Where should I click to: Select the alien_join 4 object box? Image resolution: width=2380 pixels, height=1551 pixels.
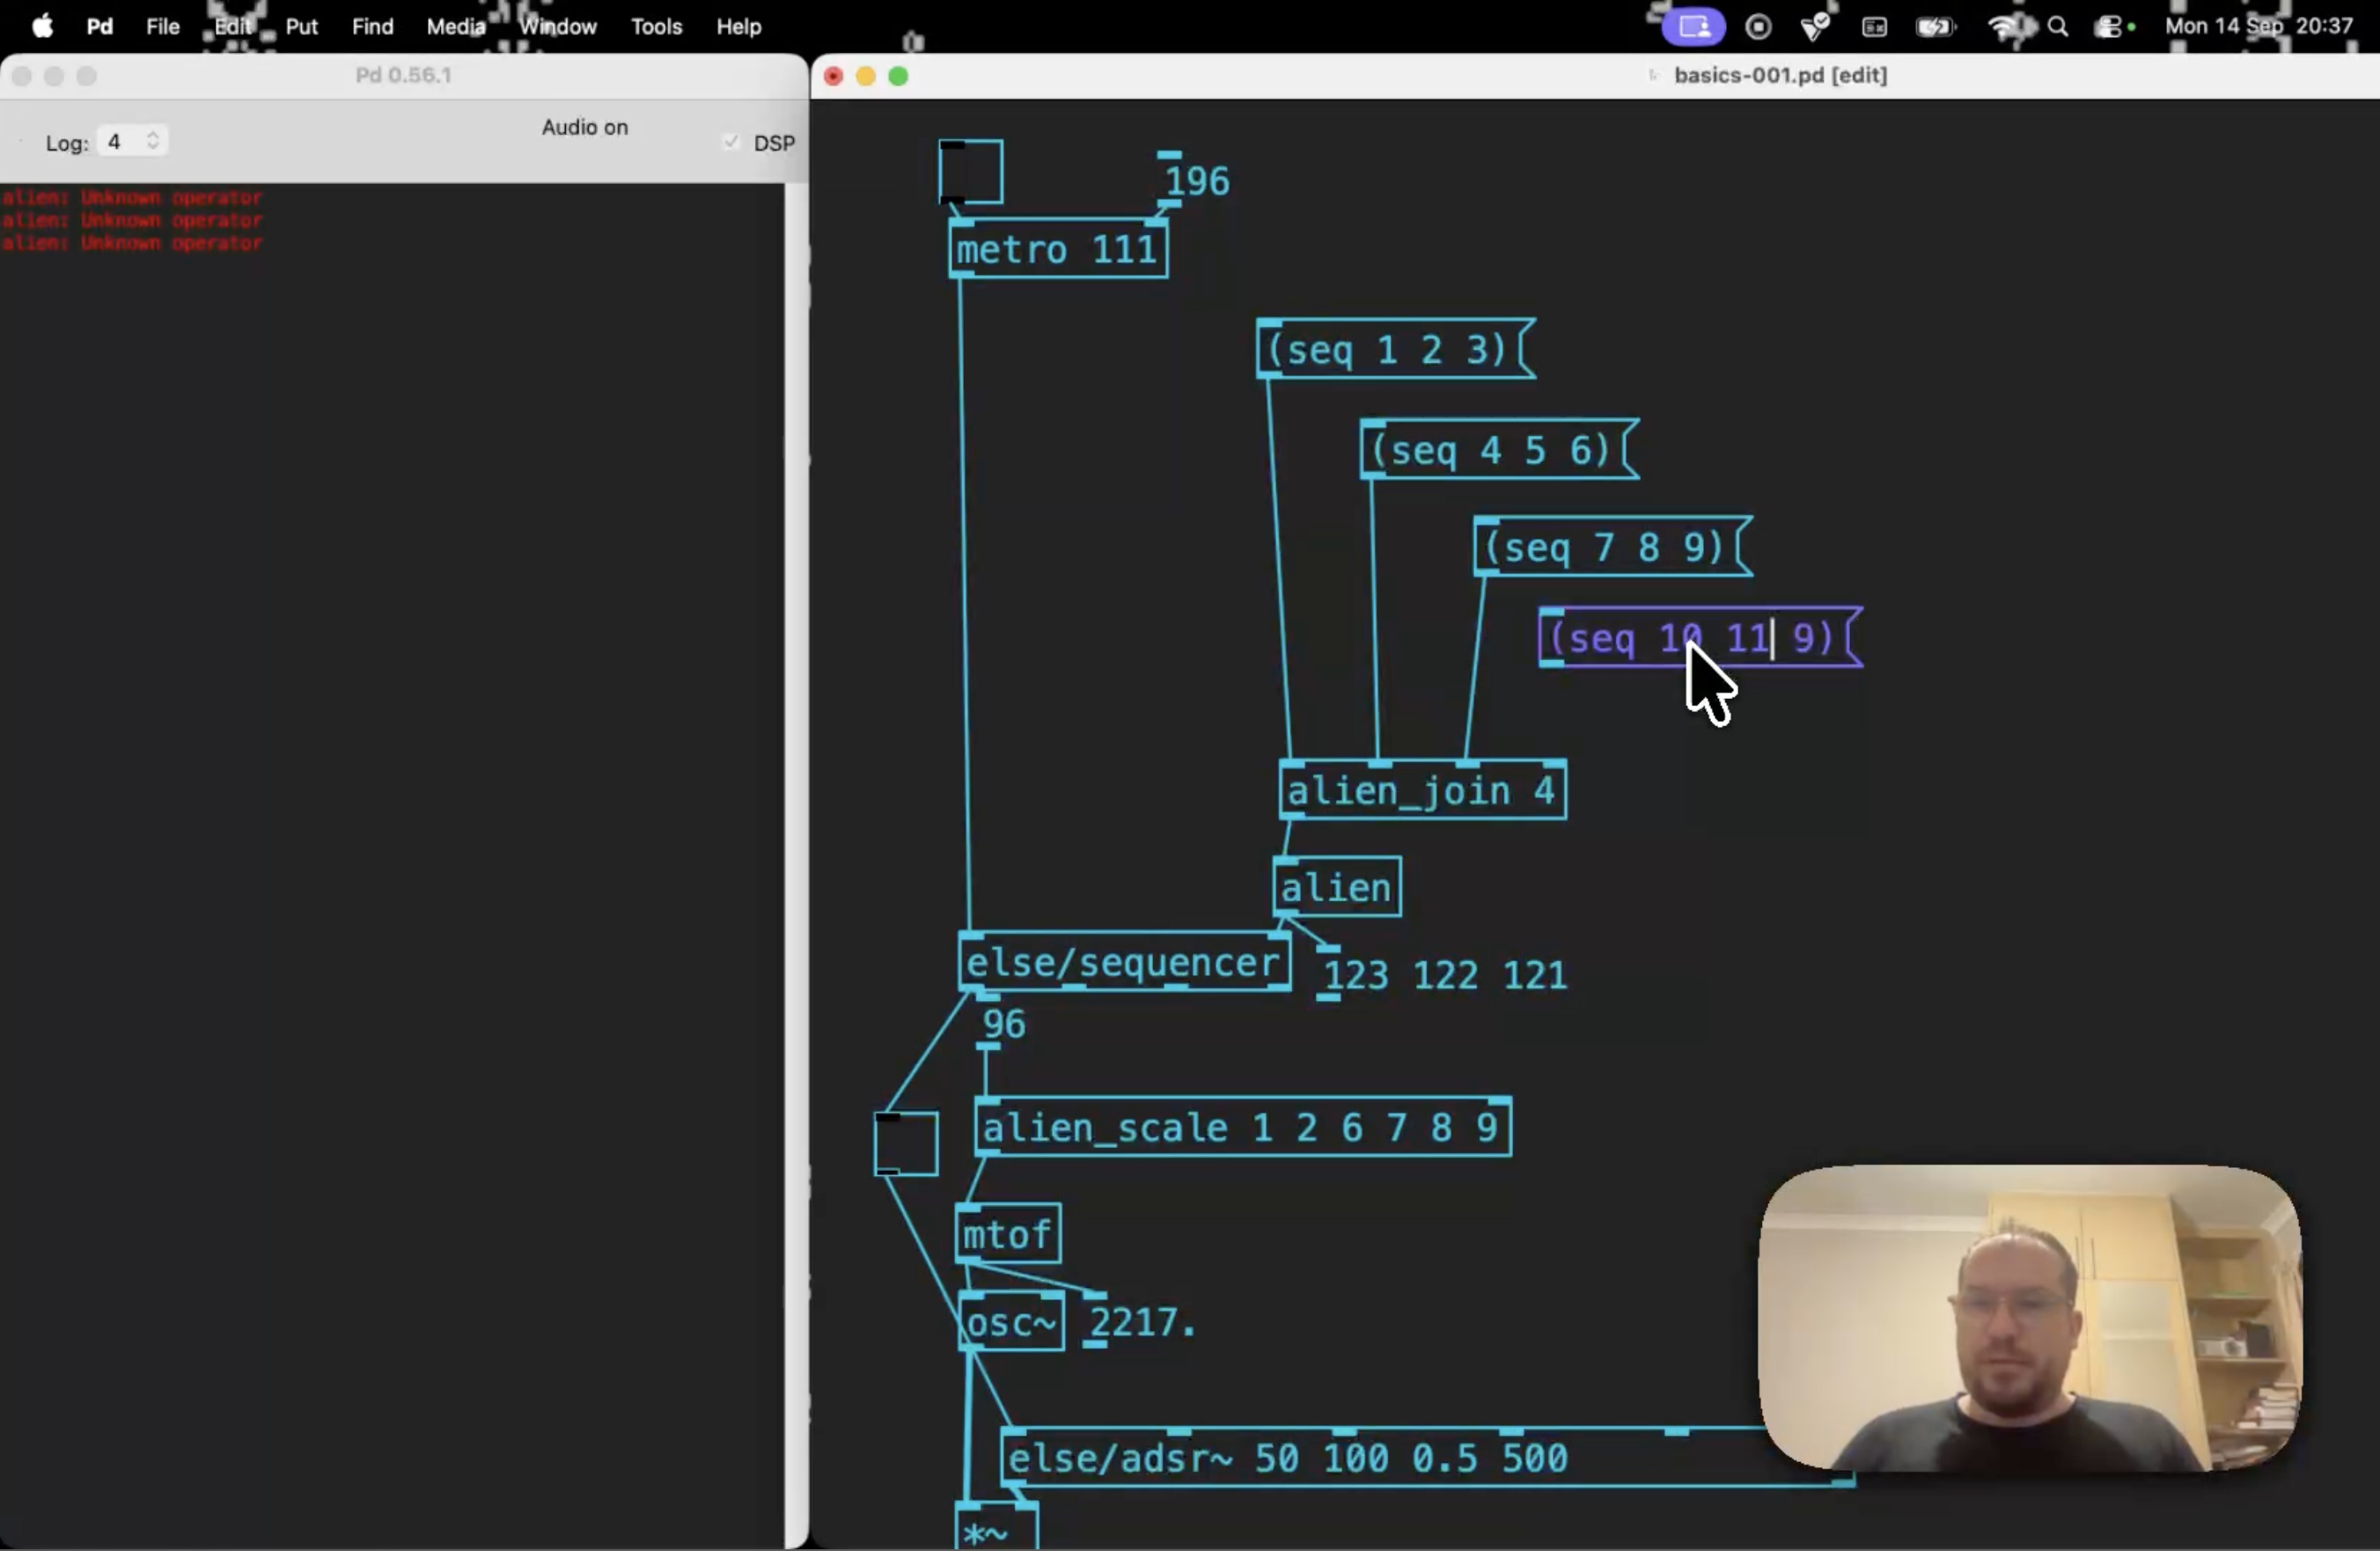click(1423, 791)
